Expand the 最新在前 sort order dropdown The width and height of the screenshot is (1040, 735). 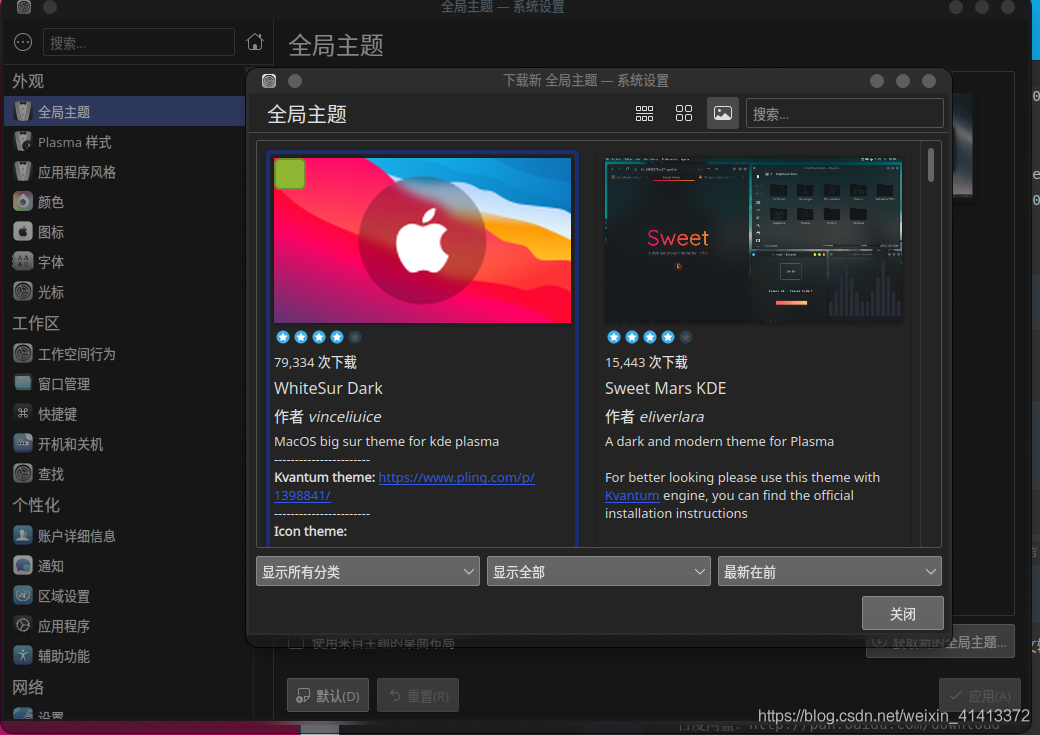click(x=829, y=571)
